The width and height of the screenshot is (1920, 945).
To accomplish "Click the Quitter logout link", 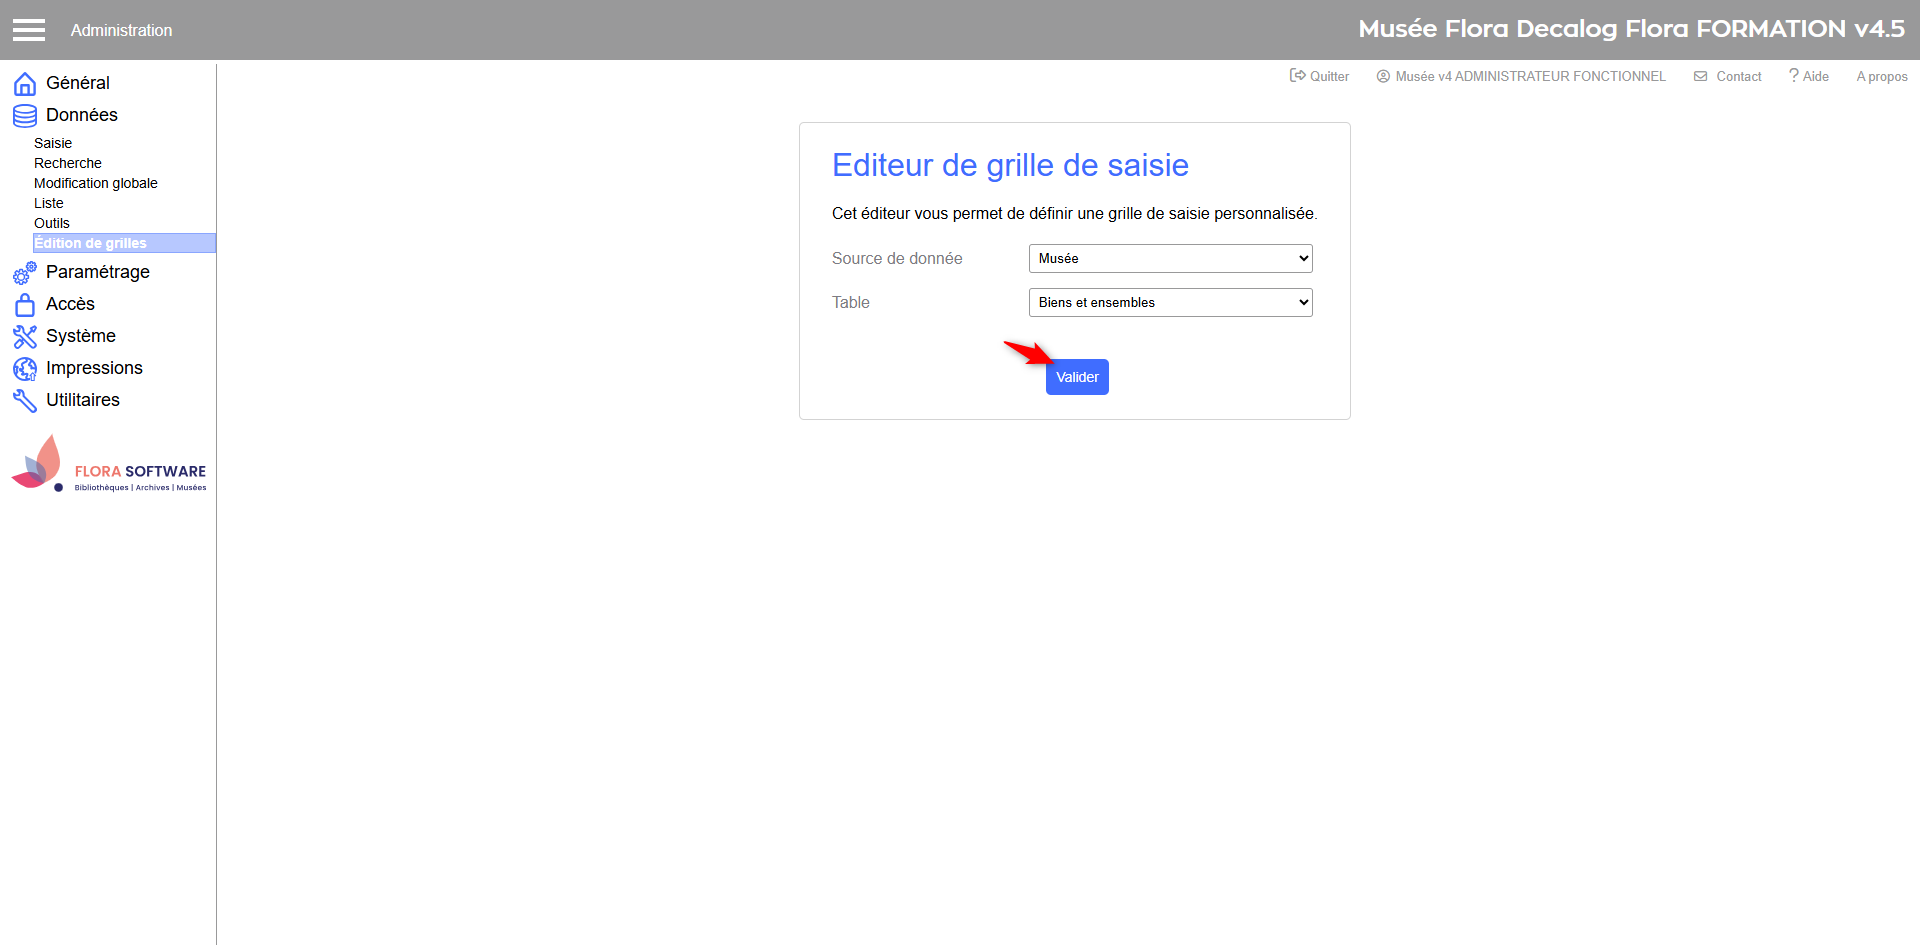I will pyautogui.click(x=1319, y=77).
